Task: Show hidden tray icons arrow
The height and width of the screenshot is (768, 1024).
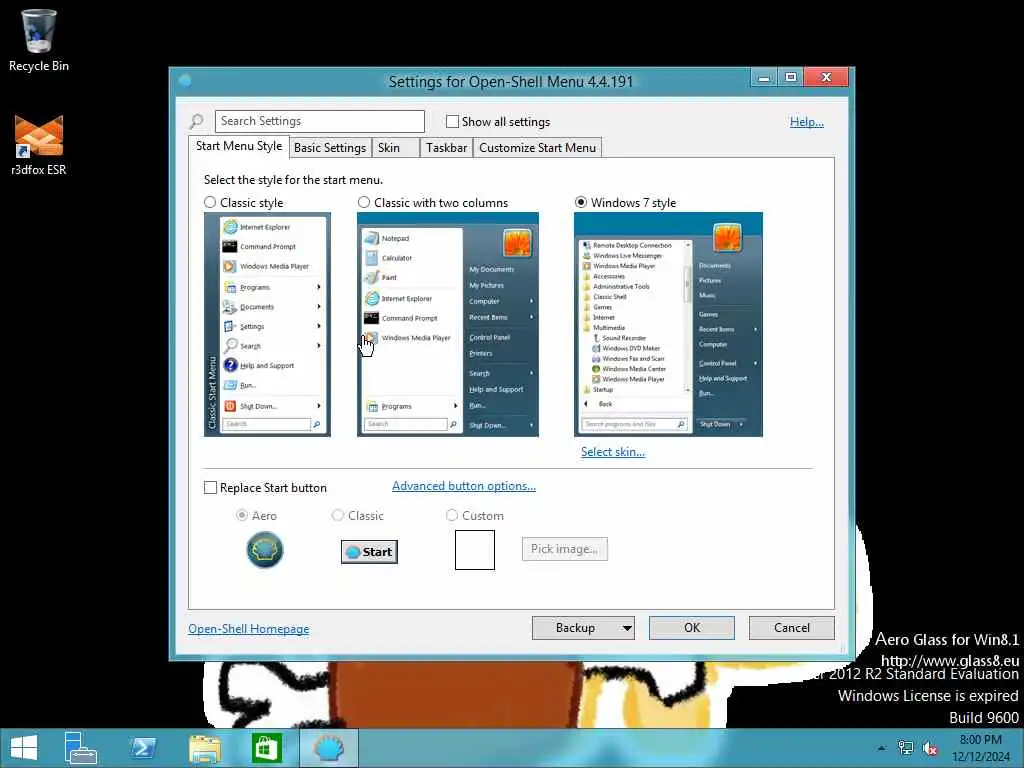Action: tap(882, 748)
